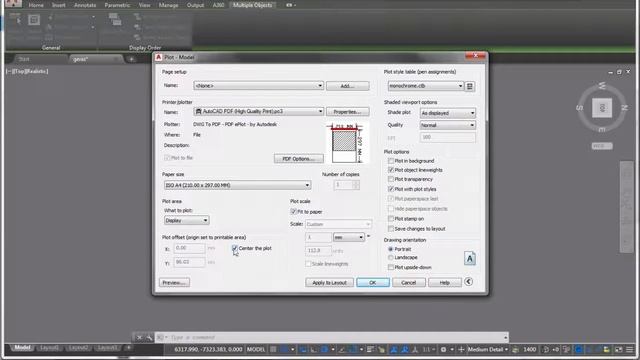The height and width of the screenshot is (360, 640).
Task: Click the workspace switching gear icon
Action: (x=443, y=349)
